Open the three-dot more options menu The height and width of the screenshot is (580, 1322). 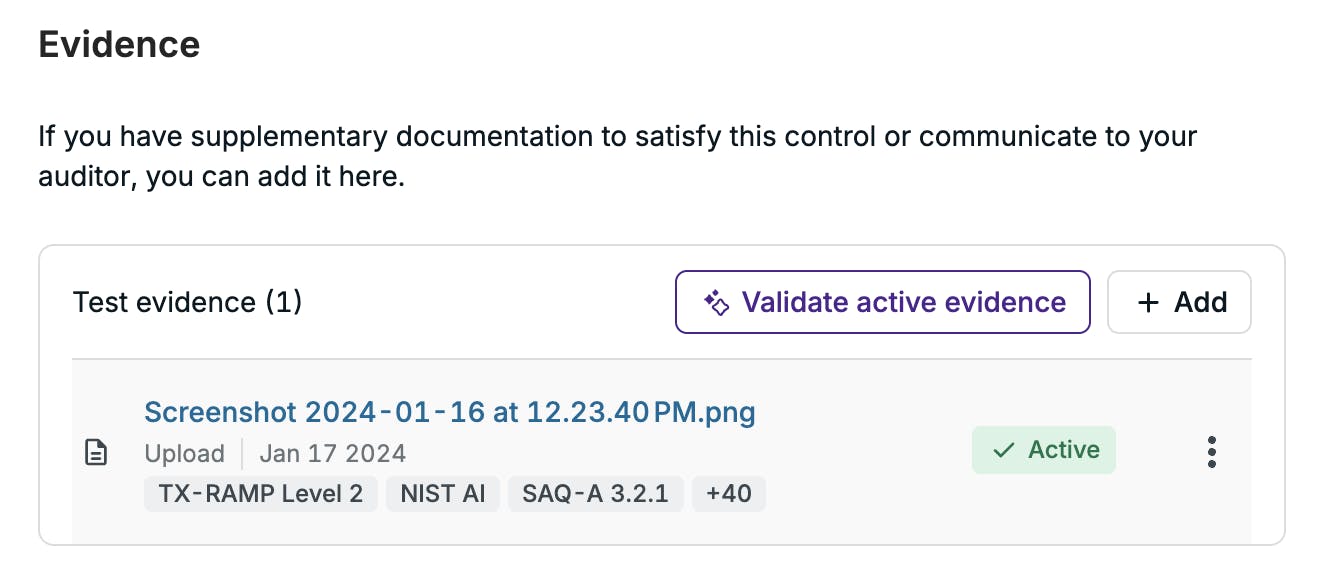click(x=1211, y=452)
